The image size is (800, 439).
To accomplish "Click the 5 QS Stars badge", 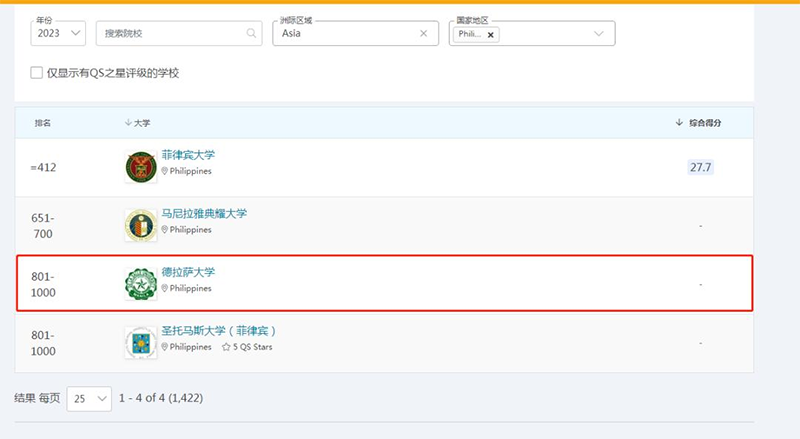I will click(x=247, y=347).
